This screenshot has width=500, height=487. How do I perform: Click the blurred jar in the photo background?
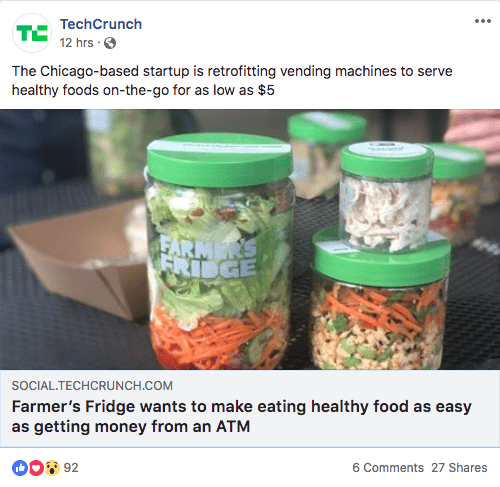(x=325, y=152)
